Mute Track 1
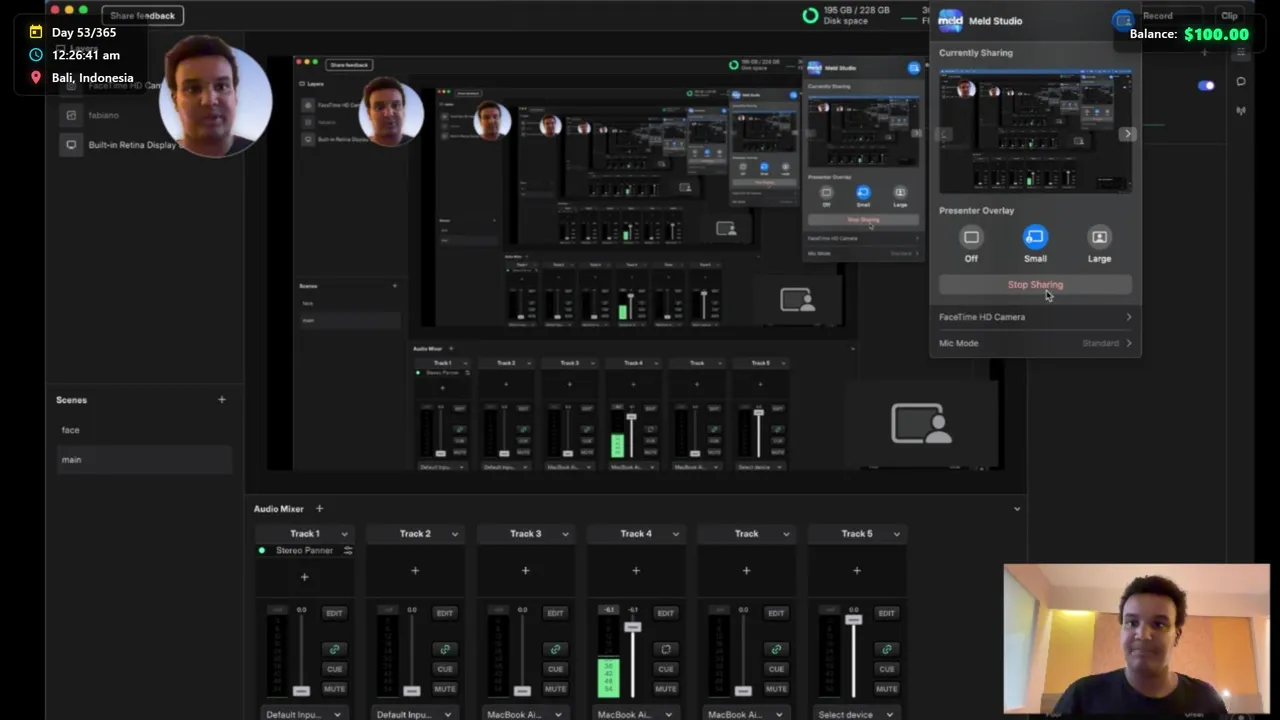The height and width of the screenshot is (720, 1280). (x=334, y=689)
